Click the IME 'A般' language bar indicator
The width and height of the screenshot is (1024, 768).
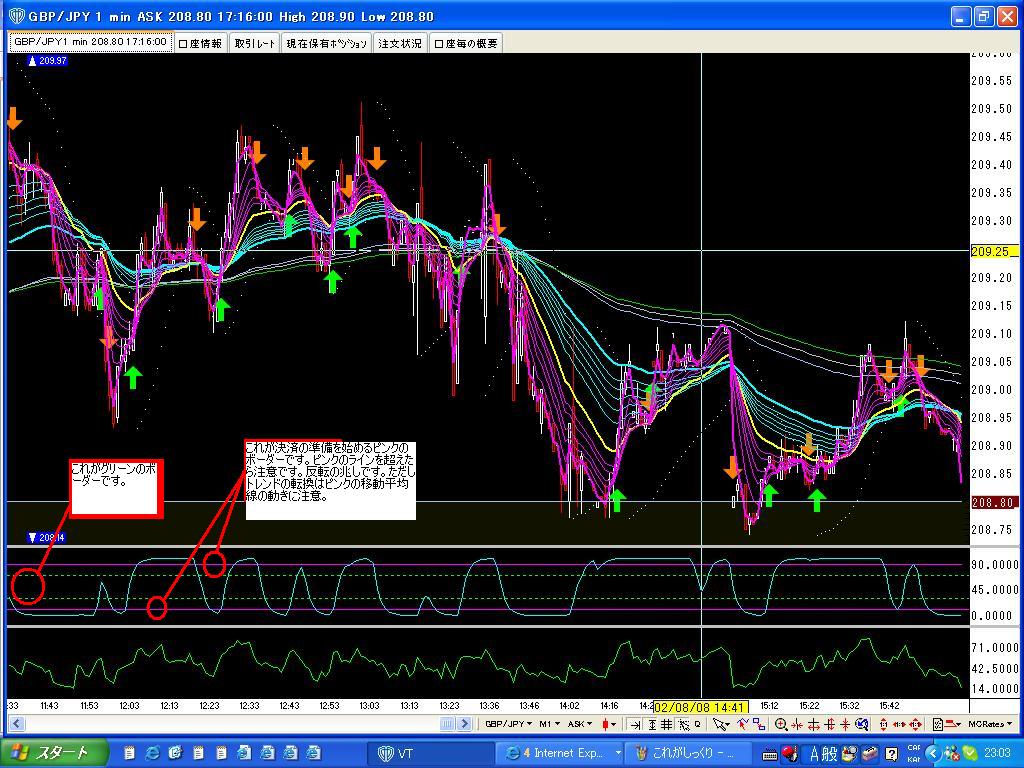[823, 754]
